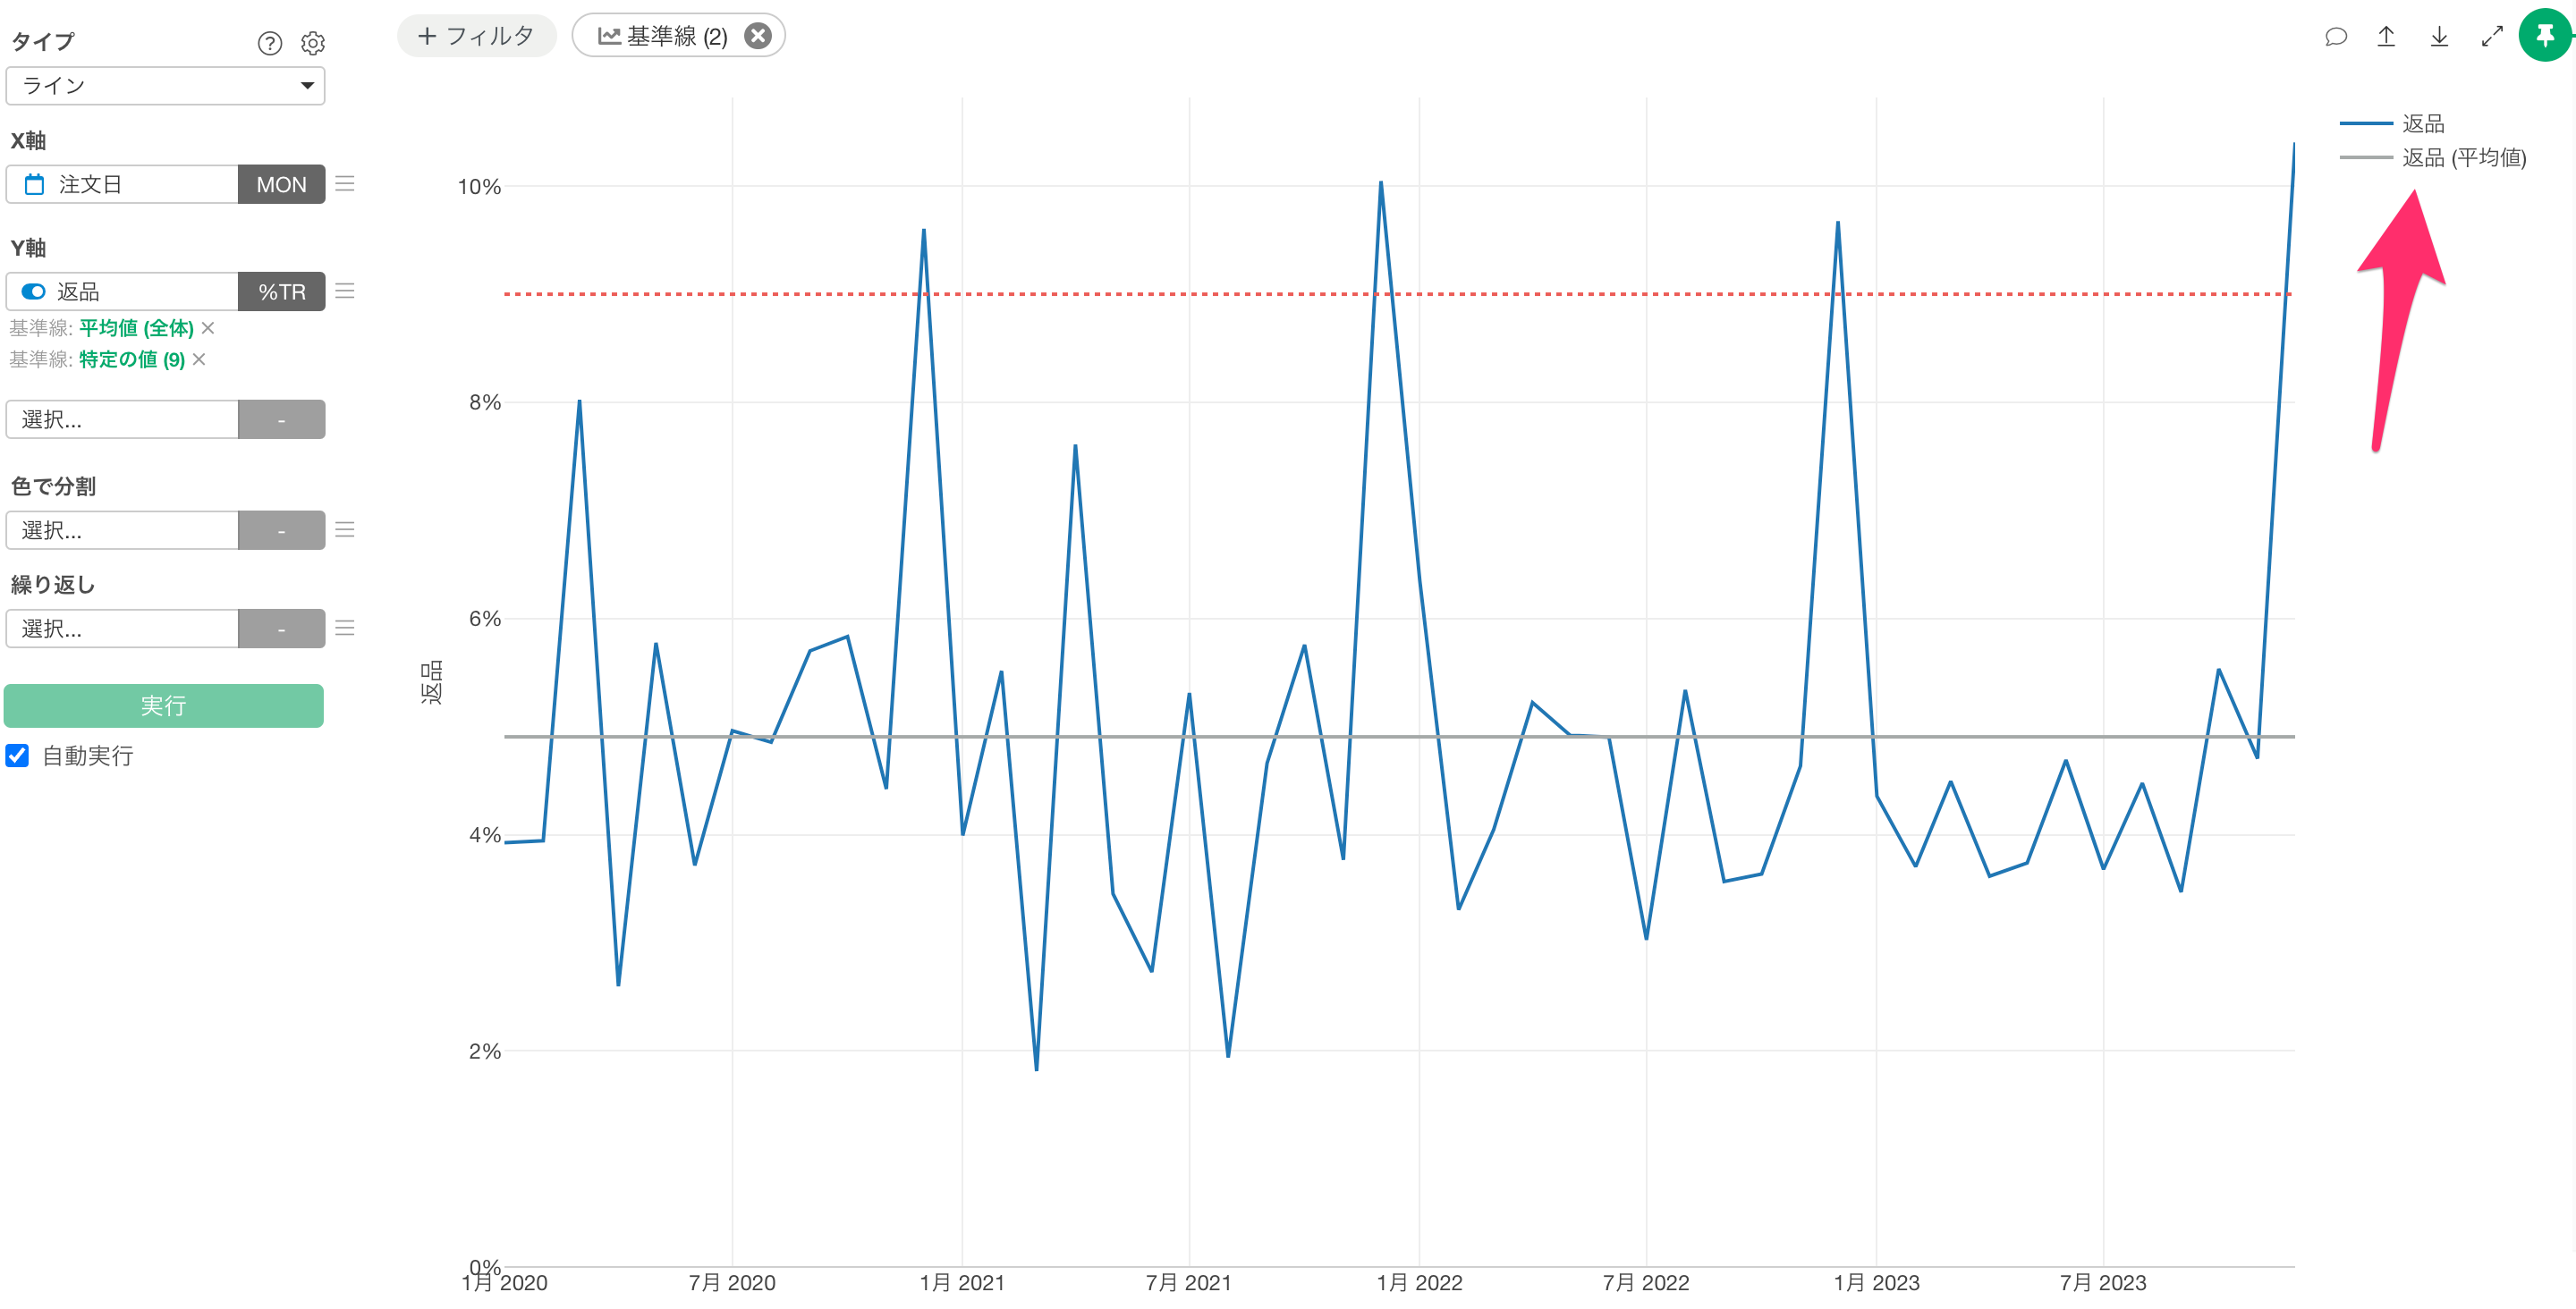Open the ライン chart type dropdown
Viewport: 2576px width, 1309px height.
point(165,86)
